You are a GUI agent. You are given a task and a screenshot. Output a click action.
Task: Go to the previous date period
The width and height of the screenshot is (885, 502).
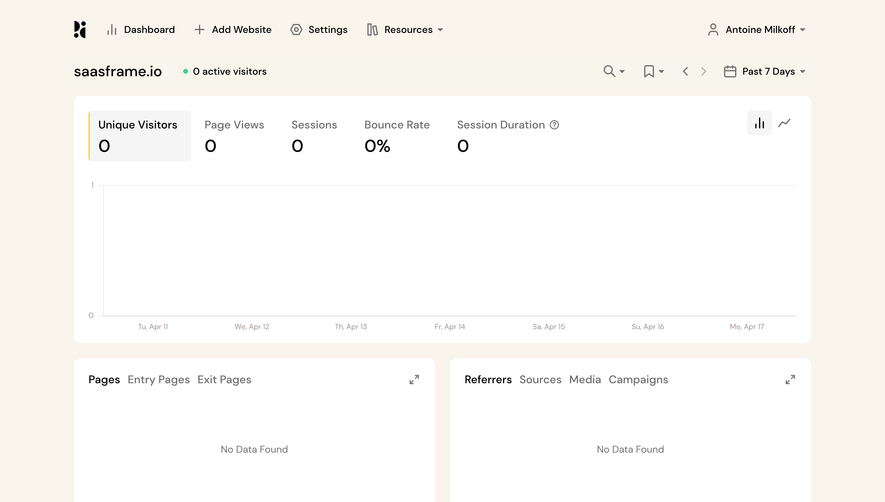coord(685,71)
